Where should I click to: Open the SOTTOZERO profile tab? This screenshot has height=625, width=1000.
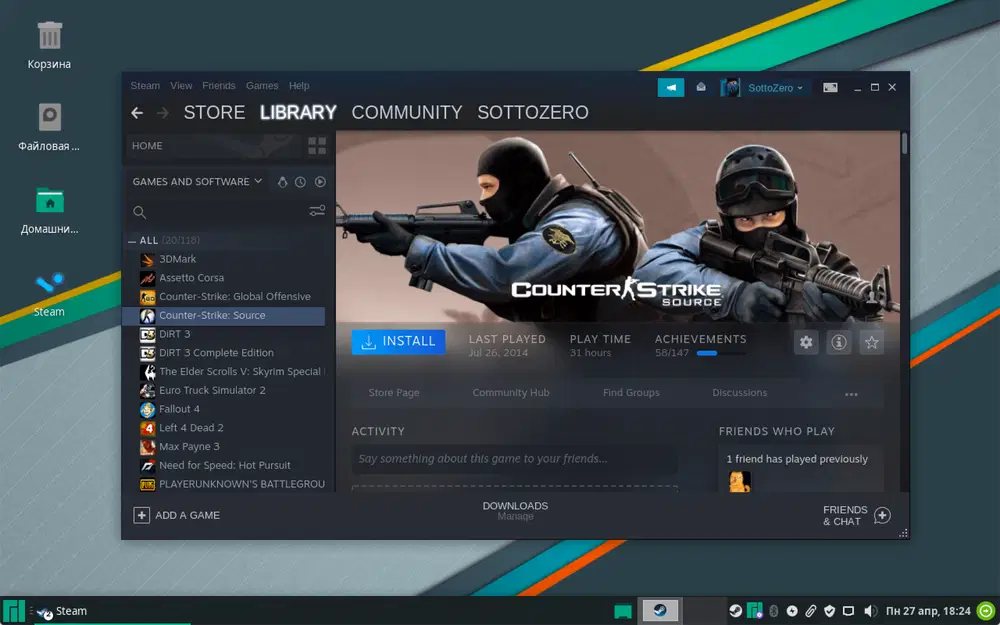pyautogui.click(x=533, y=113)
